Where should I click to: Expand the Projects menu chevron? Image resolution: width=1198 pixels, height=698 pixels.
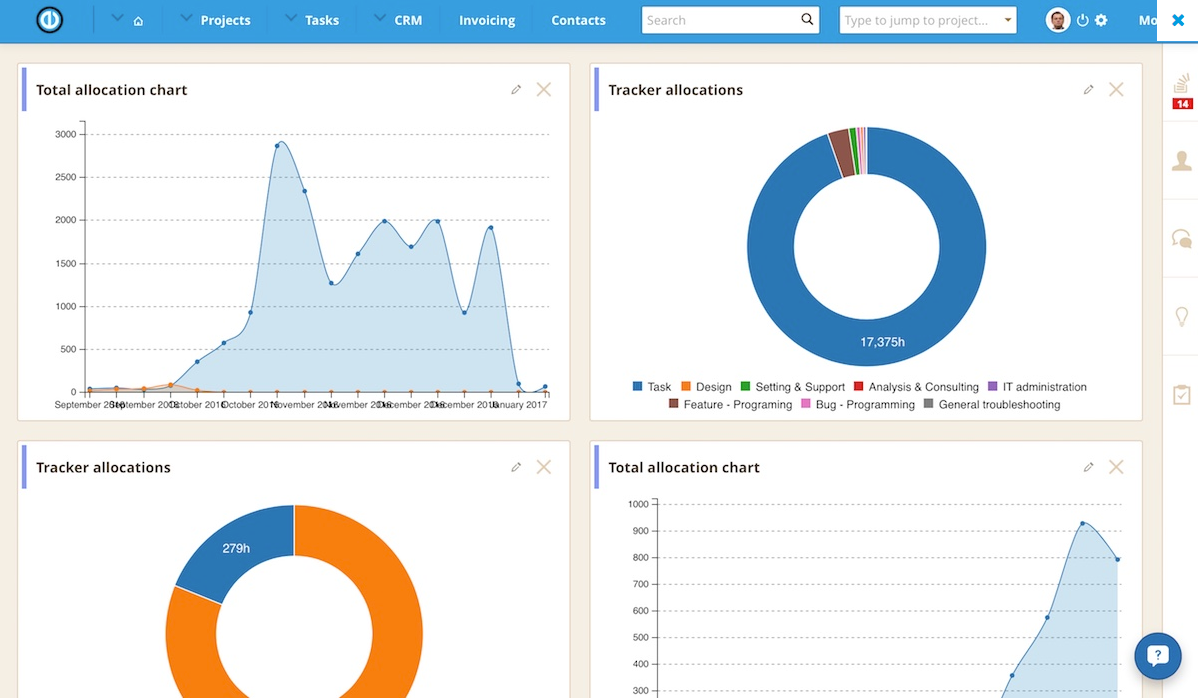pyautogui.click(x=186, y=18)
